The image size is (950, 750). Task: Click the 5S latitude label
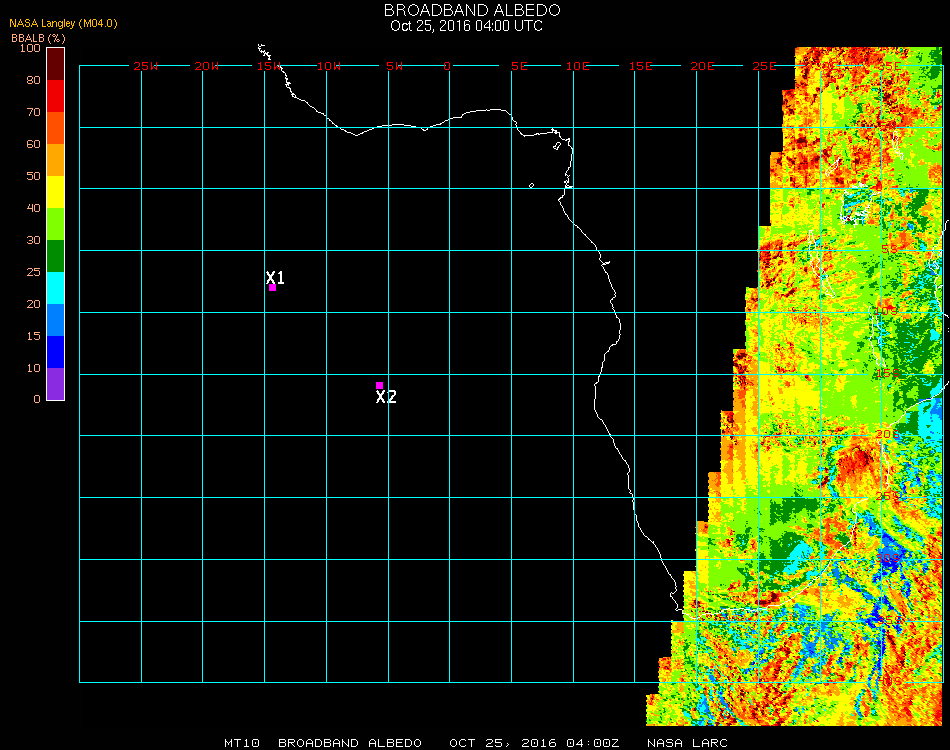889,250
